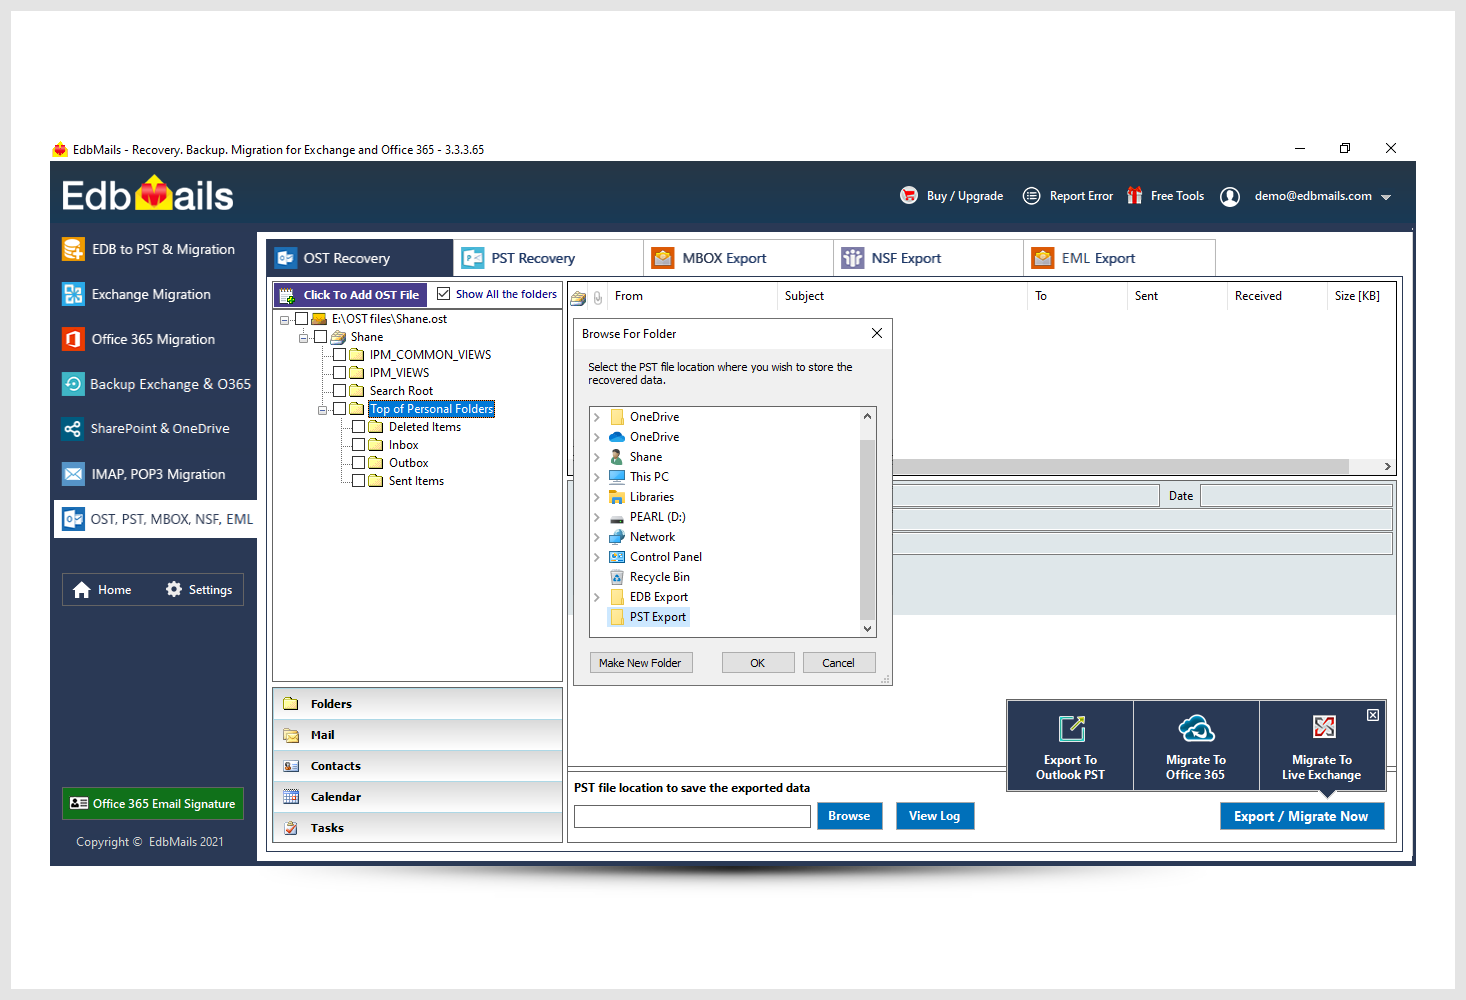Switch to the PST Recovery tab
Screen dimensions: 1466x1000
click(533, 258)
